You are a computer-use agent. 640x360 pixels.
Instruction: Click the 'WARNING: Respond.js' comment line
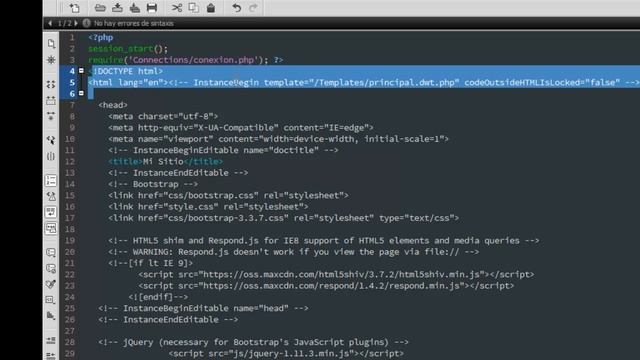click(x=293, y=252)
